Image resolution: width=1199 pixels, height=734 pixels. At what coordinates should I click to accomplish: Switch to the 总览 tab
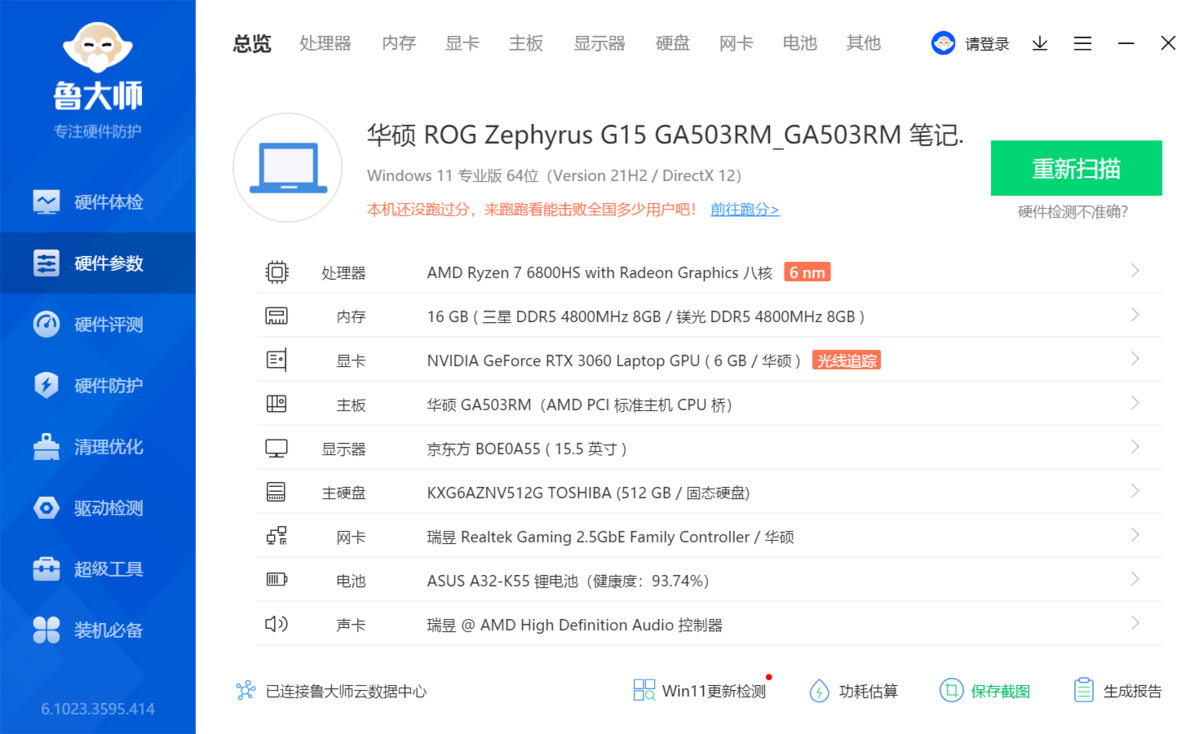coord(252,44)
